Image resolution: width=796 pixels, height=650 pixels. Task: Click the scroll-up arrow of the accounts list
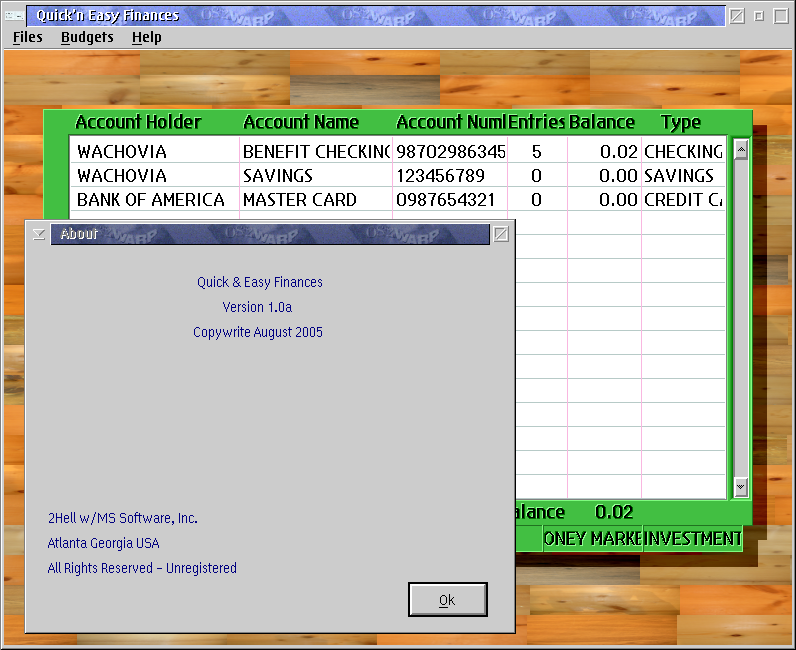741,150
